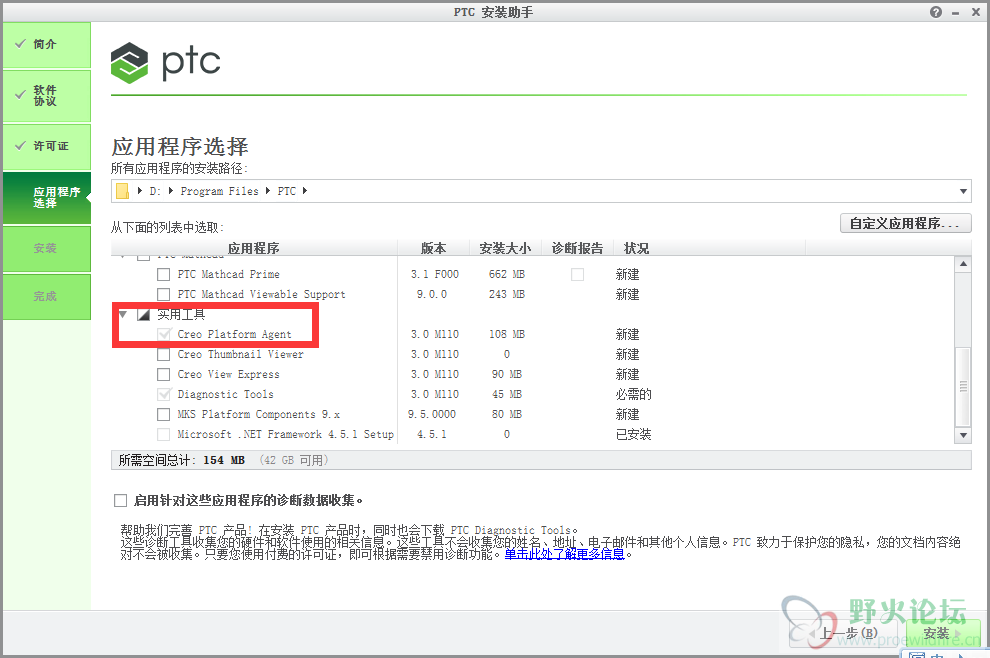The width and height of the screenshot is (990, 658).
Task: Toggle Diagnostic Tools checkbox
Action: coord(164,394)
